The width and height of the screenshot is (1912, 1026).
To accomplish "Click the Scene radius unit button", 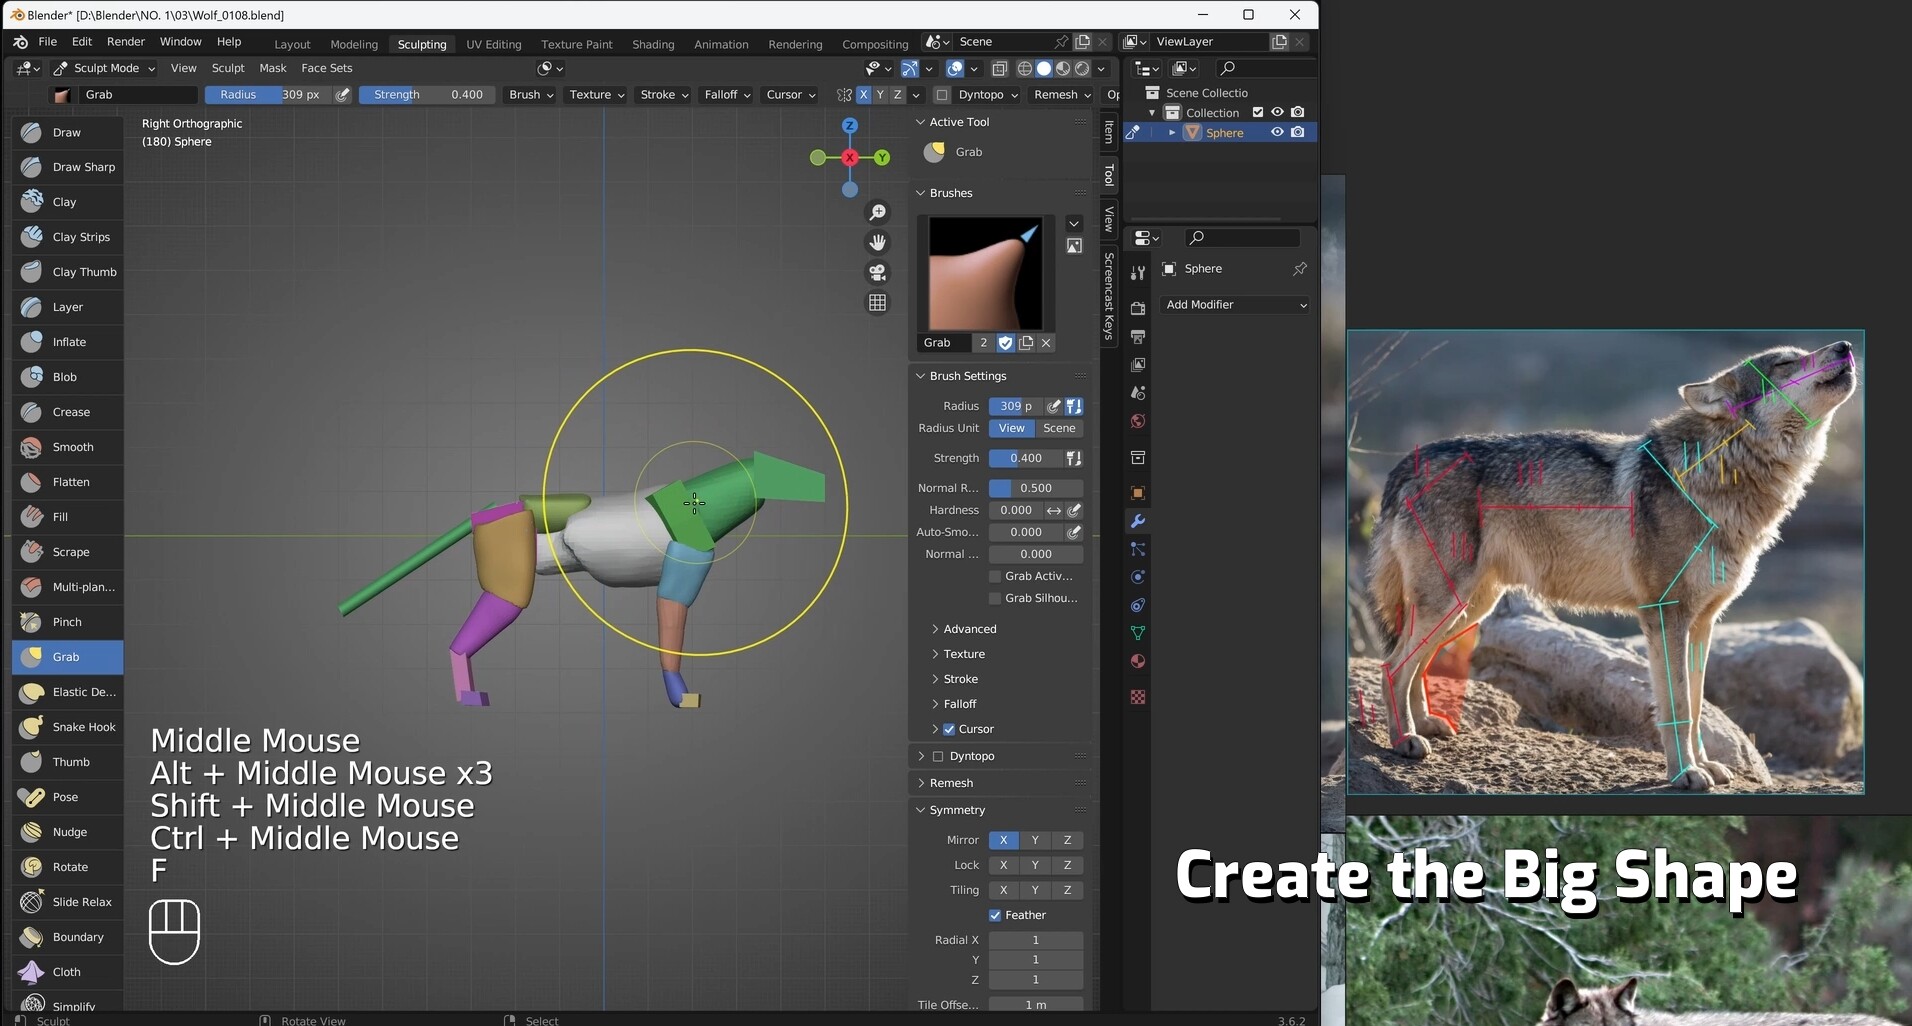I will pos(1059,428).
